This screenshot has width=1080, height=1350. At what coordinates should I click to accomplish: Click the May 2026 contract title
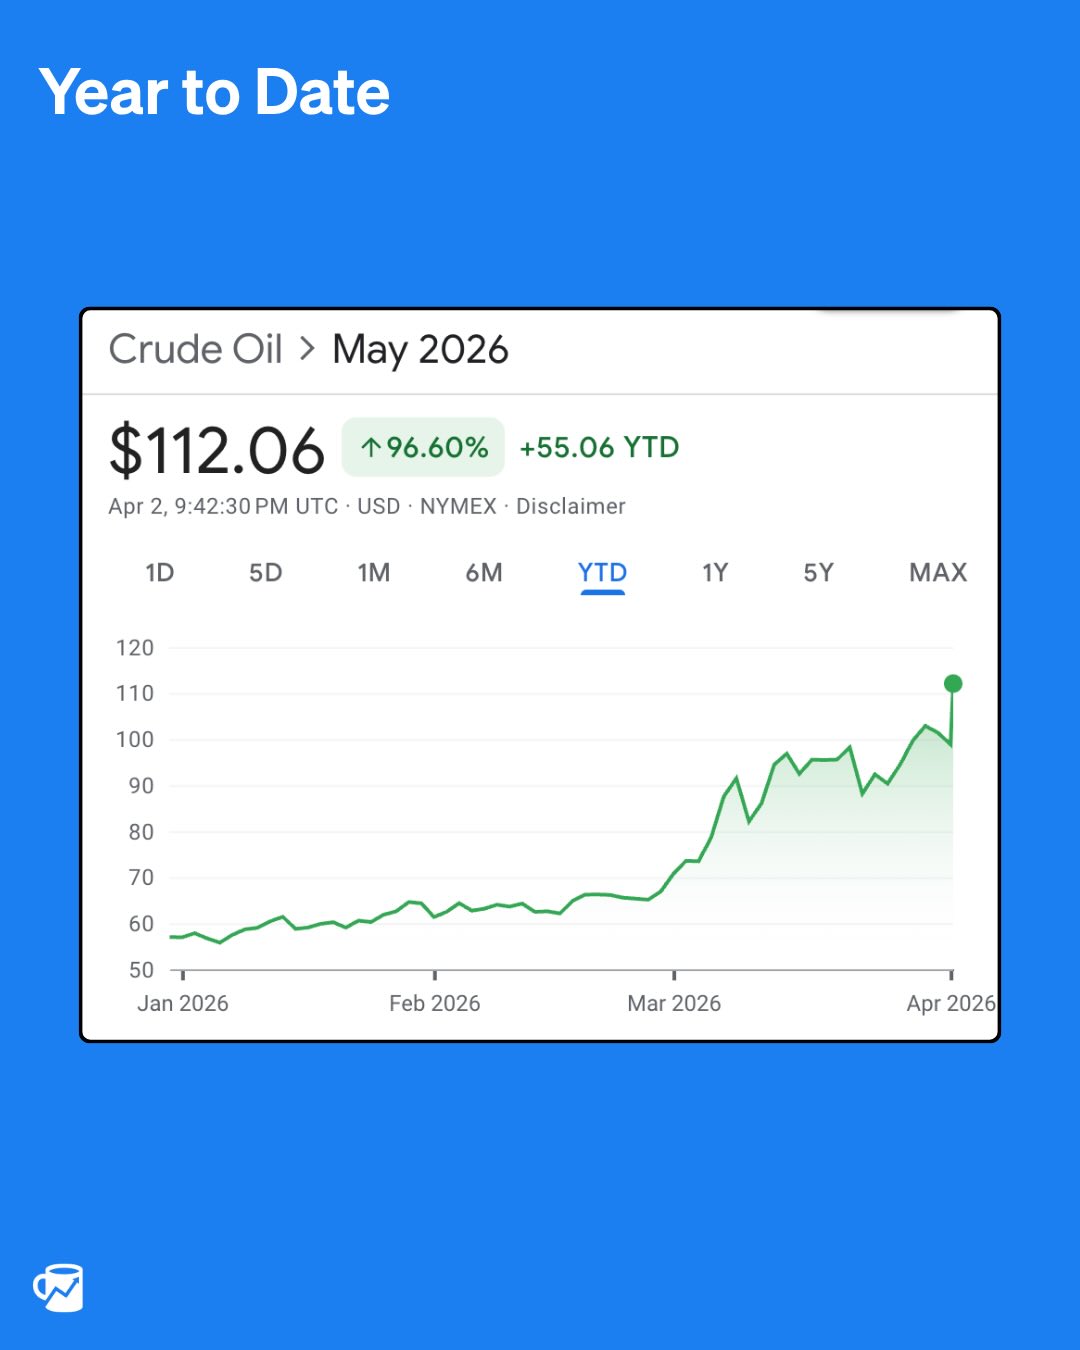[x=420, y=350]
